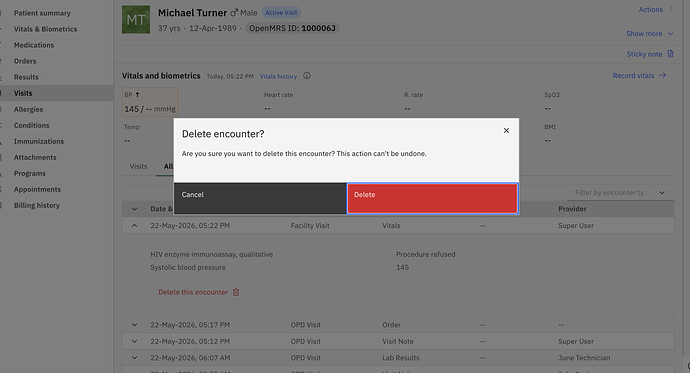690x373 pixels.
Task: Open the Vitals history link
Action: 278,77
